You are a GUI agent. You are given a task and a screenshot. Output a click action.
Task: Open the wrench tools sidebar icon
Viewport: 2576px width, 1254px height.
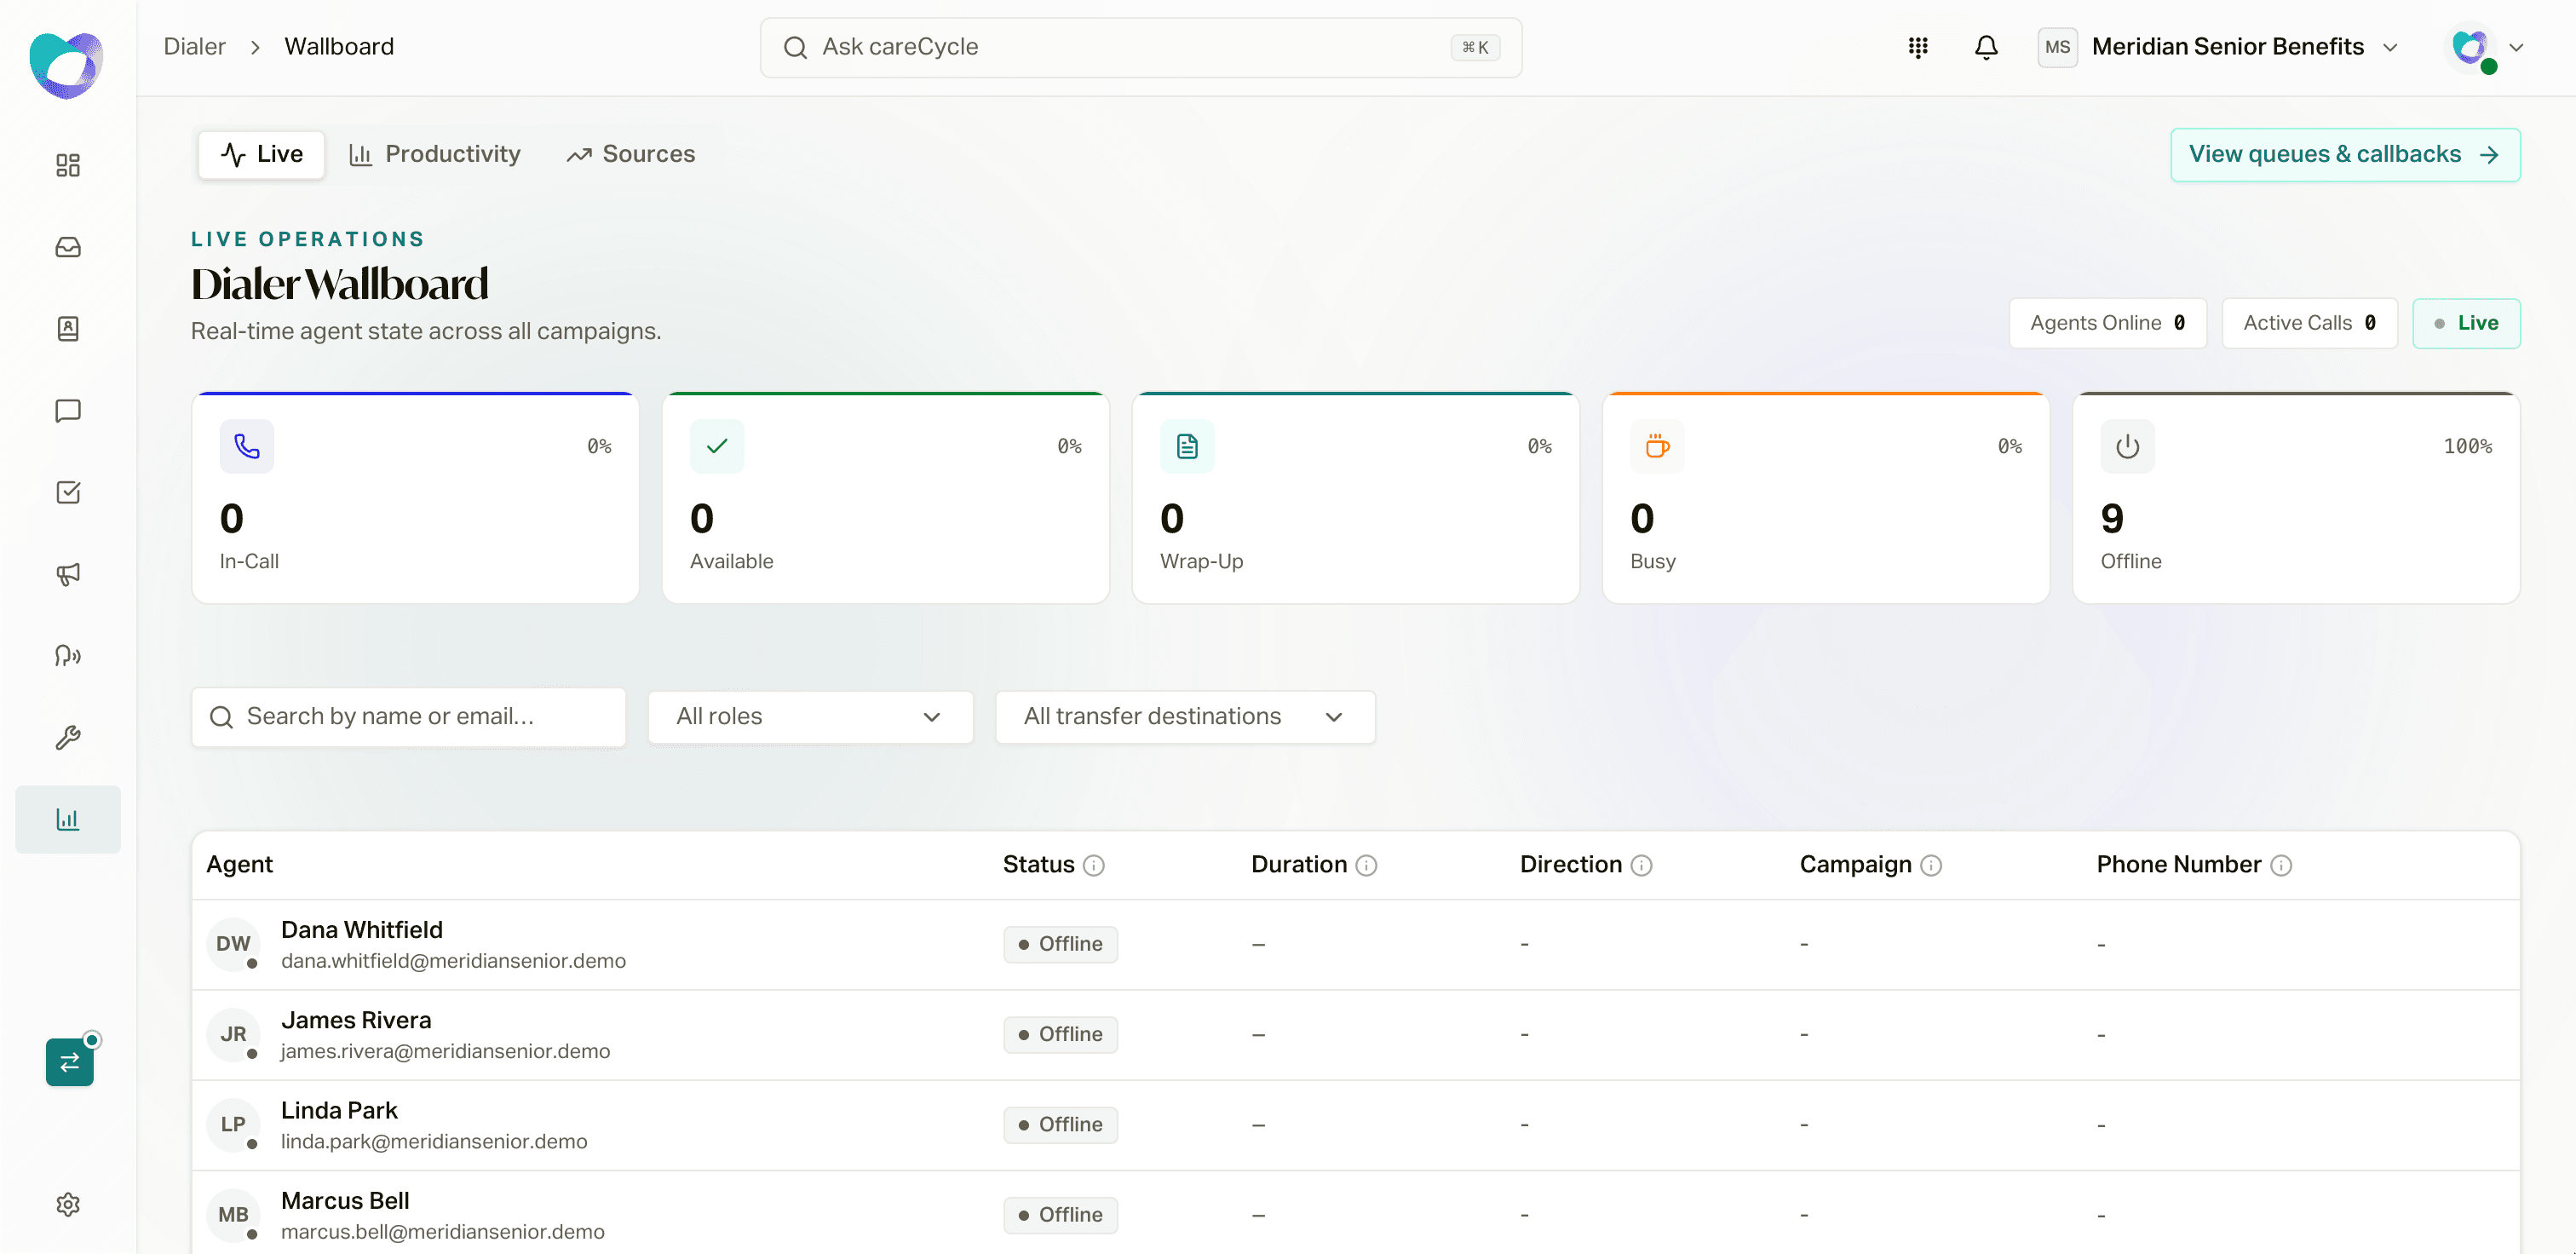click(68, 738)
